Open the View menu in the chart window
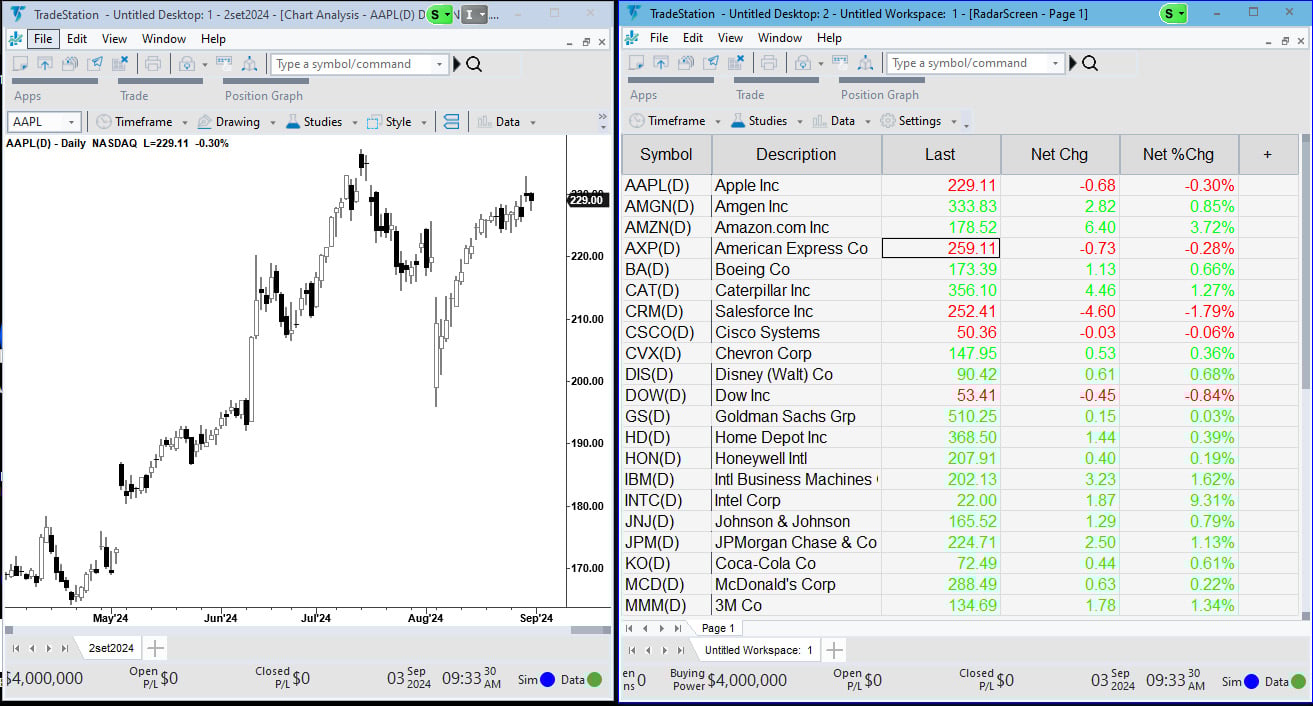This screenshot has height=706, width=1313. [114, 39]
